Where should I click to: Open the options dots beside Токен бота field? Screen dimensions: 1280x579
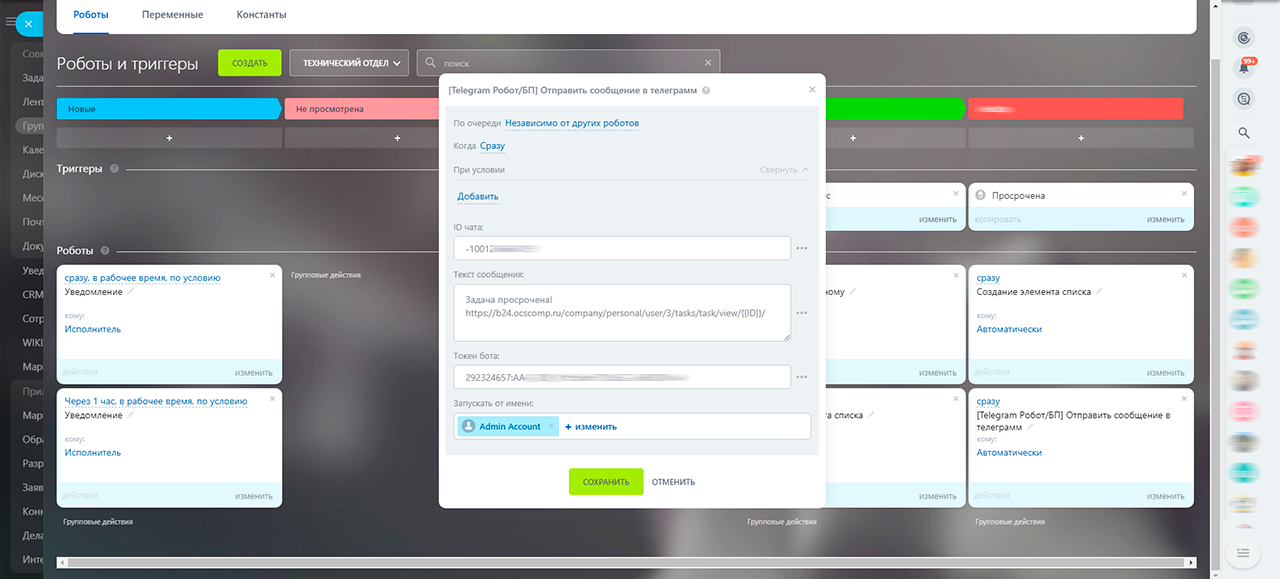(802, 377)
